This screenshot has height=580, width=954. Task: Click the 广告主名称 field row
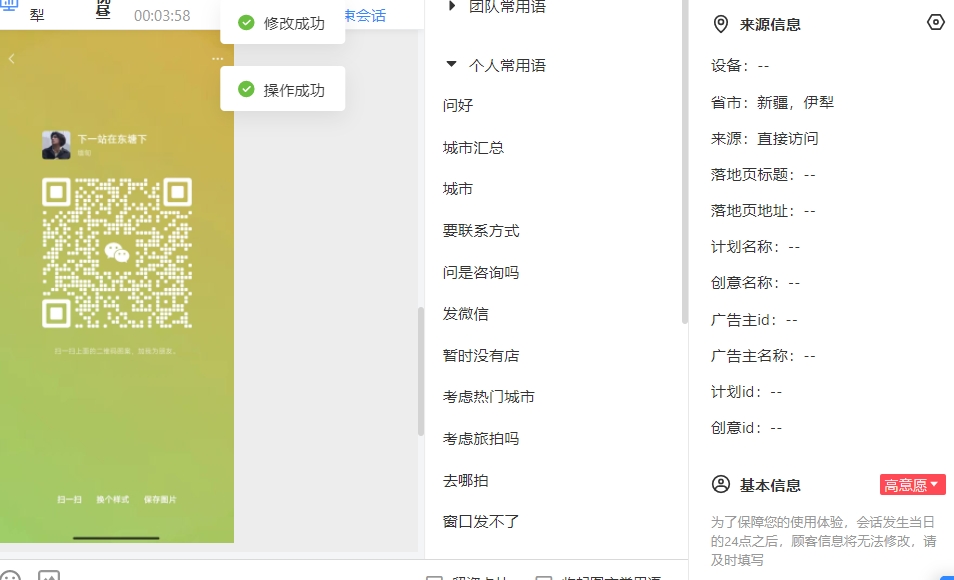point(763,355)
